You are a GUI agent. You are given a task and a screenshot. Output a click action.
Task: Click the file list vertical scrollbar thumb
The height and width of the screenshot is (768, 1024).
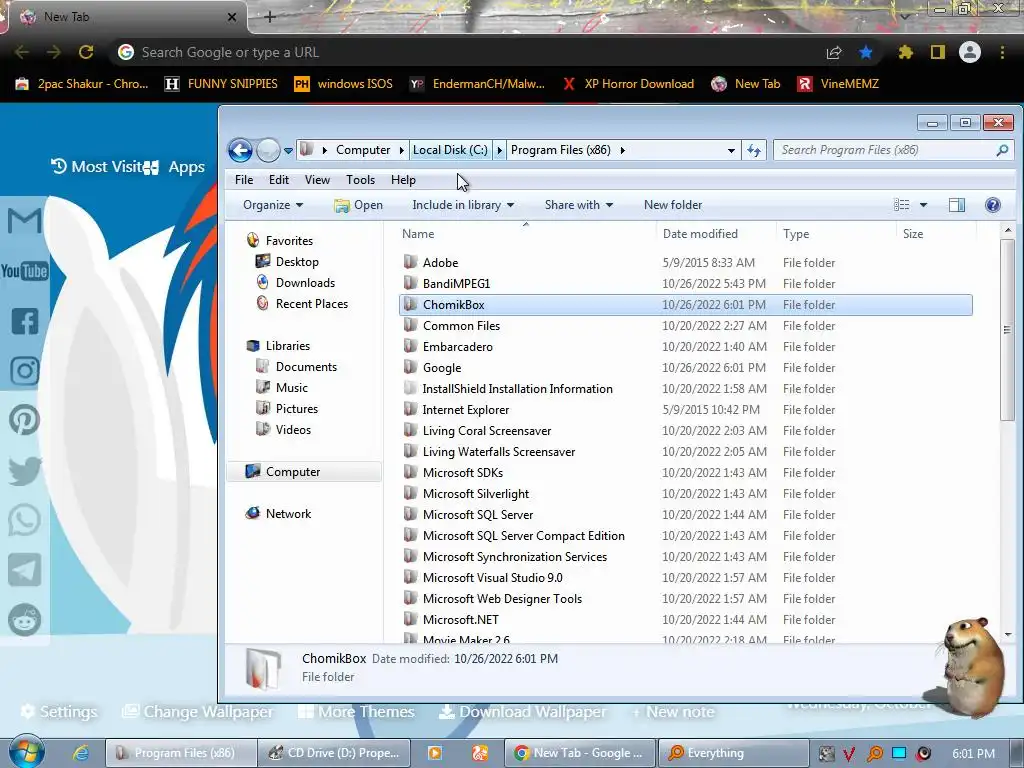click(1008, 330)
